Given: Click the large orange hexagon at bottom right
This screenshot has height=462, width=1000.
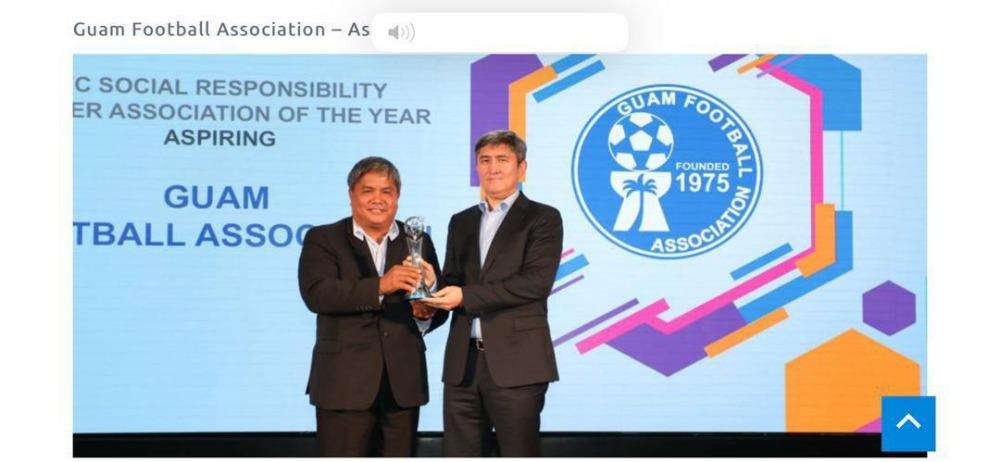Looking at the screenshot, I should point(853,383).
